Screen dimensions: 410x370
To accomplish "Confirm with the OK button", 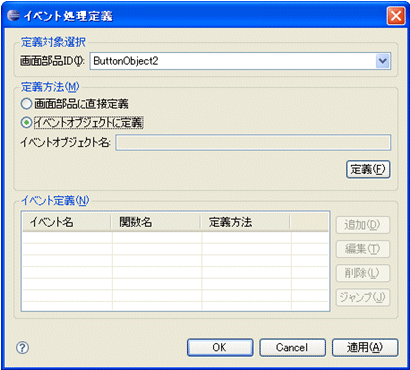I will coord(220,348).
